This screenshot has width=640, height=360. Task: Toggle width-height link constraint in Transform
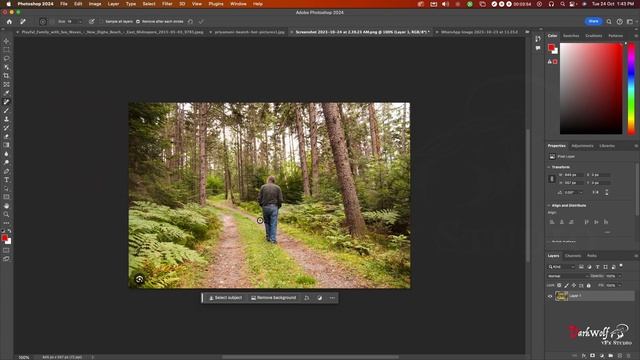[x=552, y=179]
